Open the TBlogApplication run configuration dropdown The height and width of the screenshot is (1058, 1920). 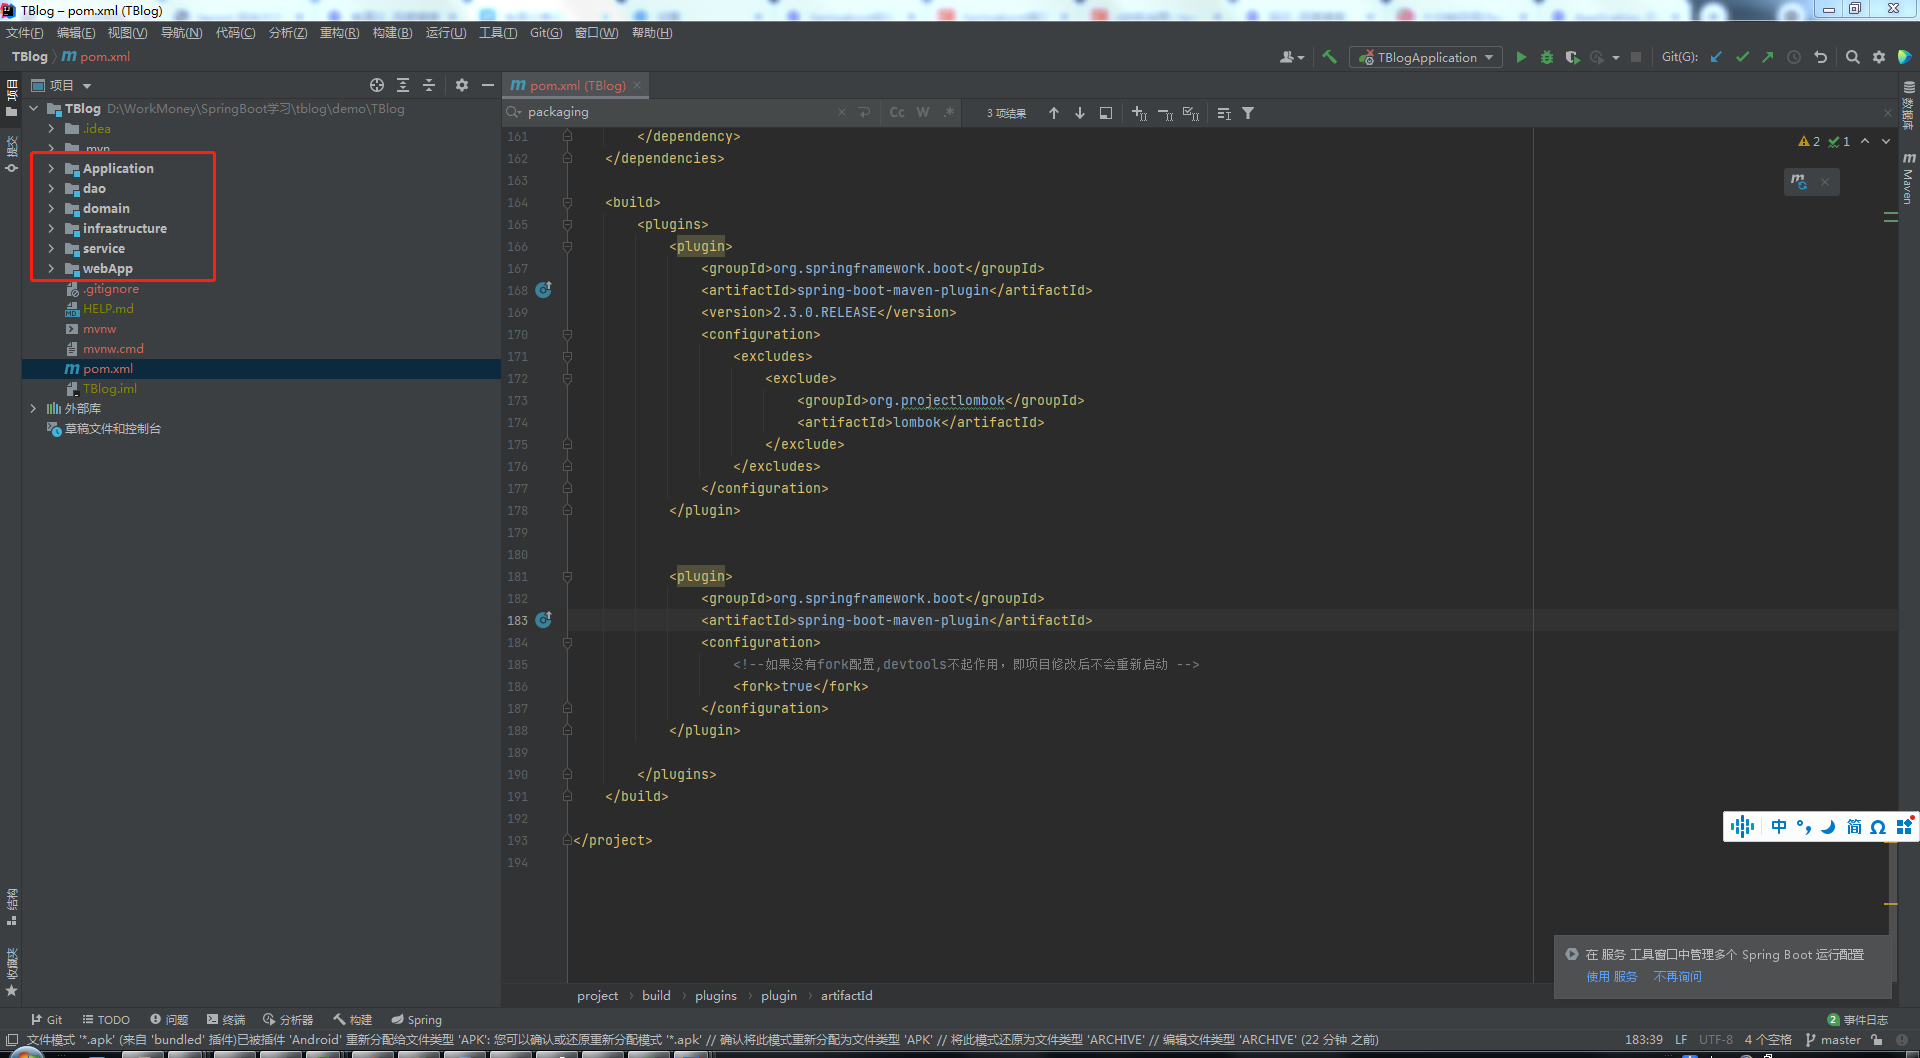click(x=1426, y=57)
